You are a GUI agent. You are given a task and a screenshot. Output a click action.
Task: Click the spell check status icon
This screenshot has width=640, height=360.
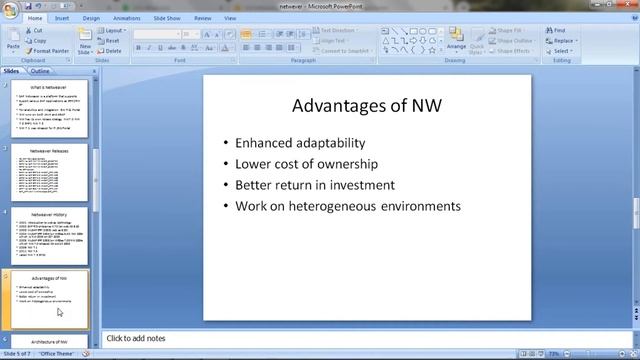(86, 354)
